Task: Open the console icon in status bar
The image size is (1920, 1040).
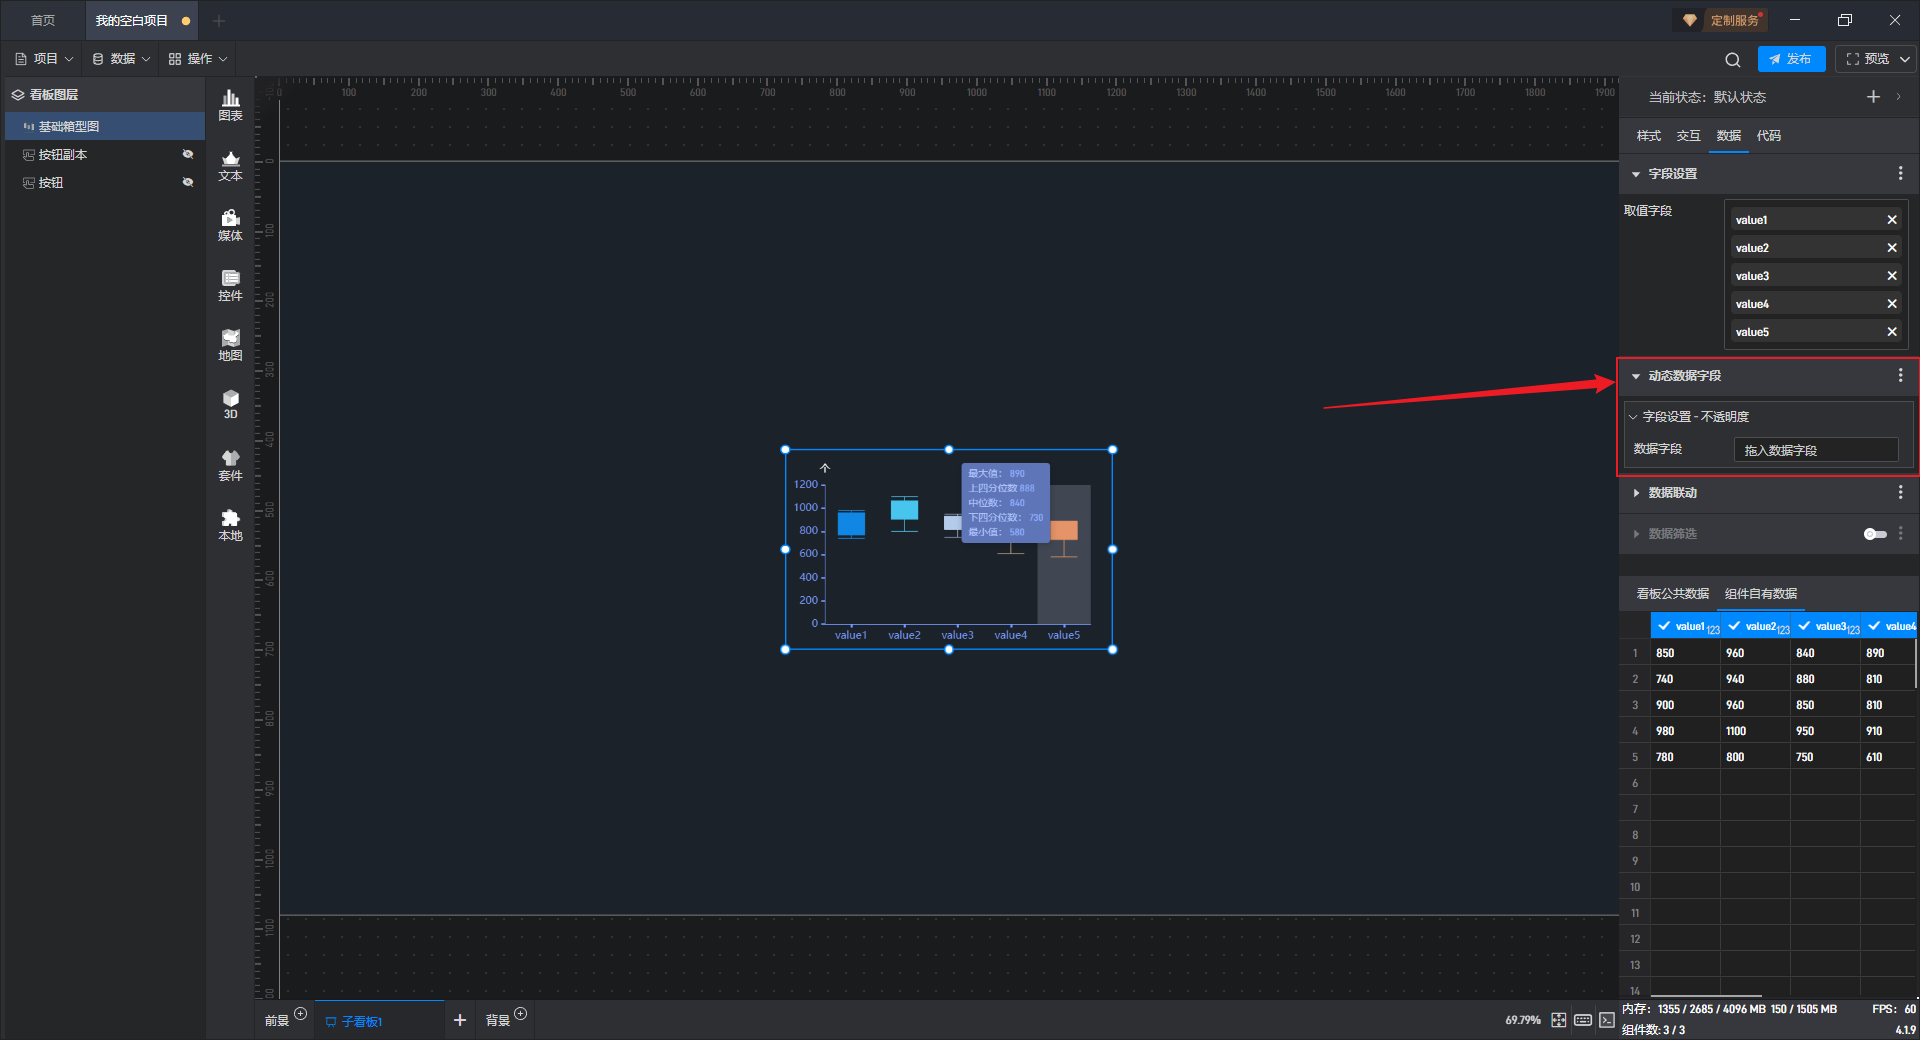Action: [x=1606, y=1020]
